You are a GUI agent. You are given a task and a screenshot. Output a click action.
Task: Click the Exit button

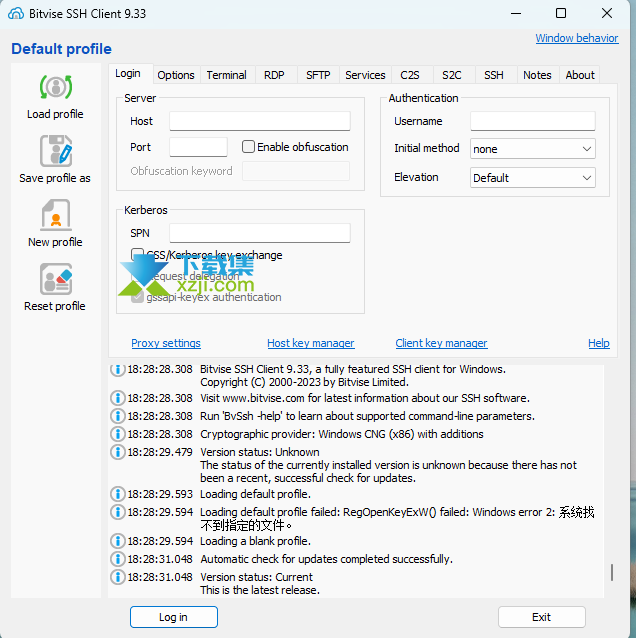542,617
